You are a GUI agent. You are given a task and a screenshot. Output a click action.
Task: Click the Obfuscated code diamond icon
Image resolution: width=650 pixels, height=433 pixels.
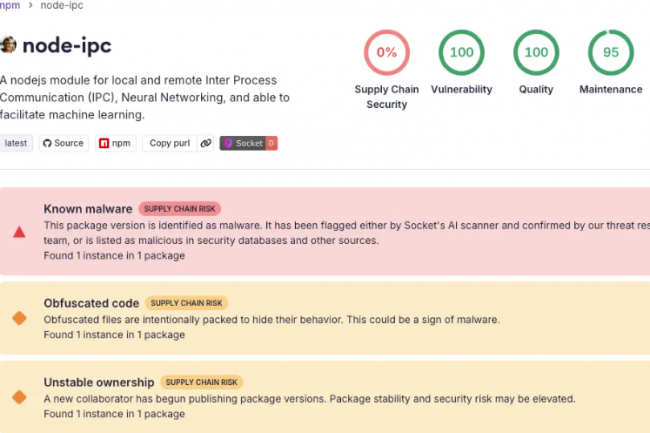pyautogui.click(x=19, y=318)
